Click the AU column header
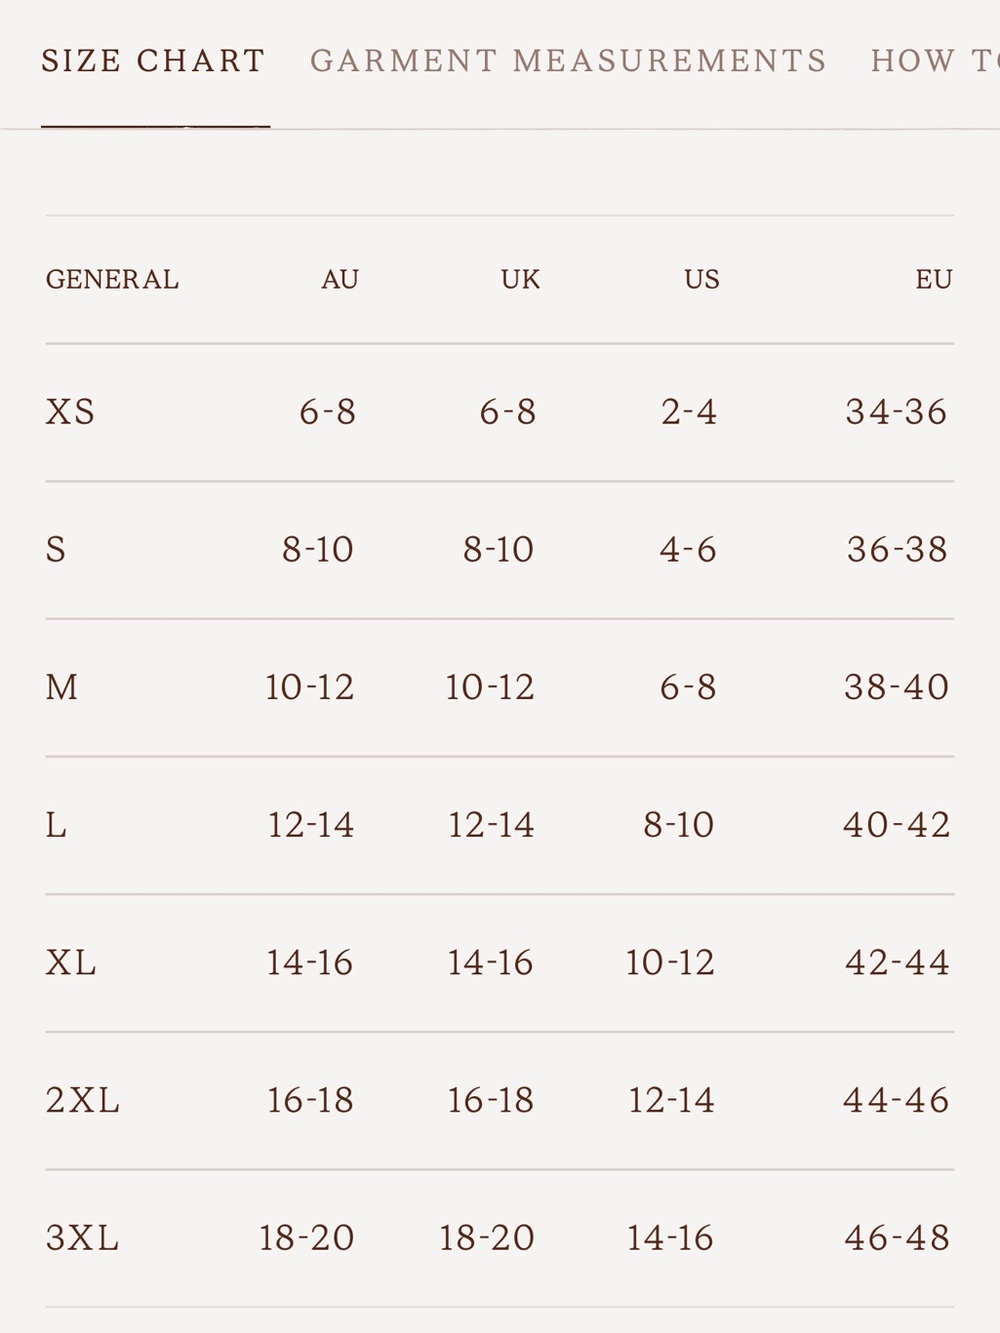1000x1333 pixels. (x=340, y=279)
